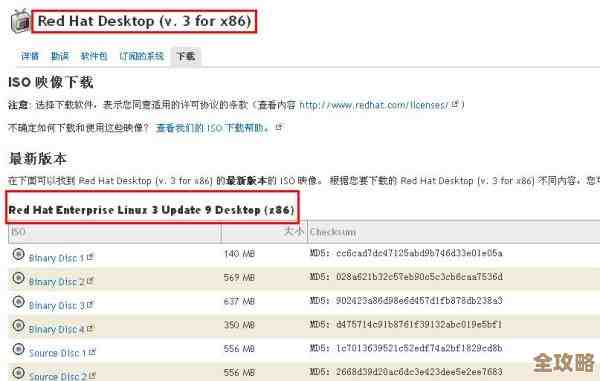
Task: Switch to the 软件包 tab
Action: (x=94, y=57)
